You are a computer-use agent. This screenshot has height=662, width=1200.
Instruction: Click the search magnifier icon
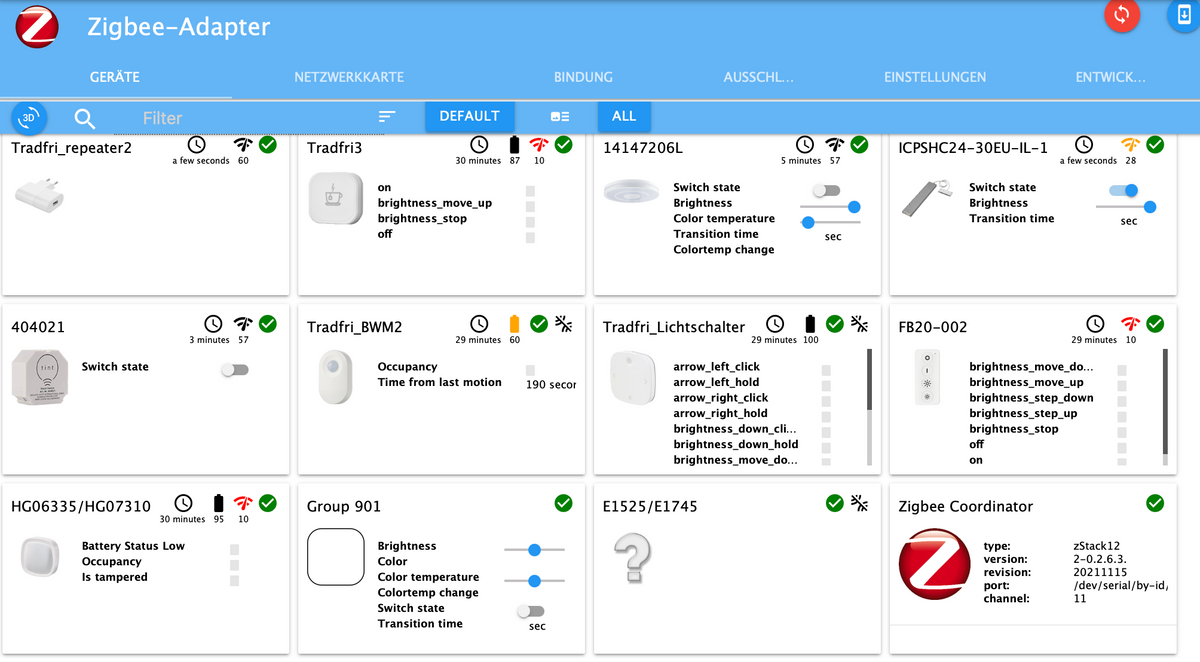85,118
